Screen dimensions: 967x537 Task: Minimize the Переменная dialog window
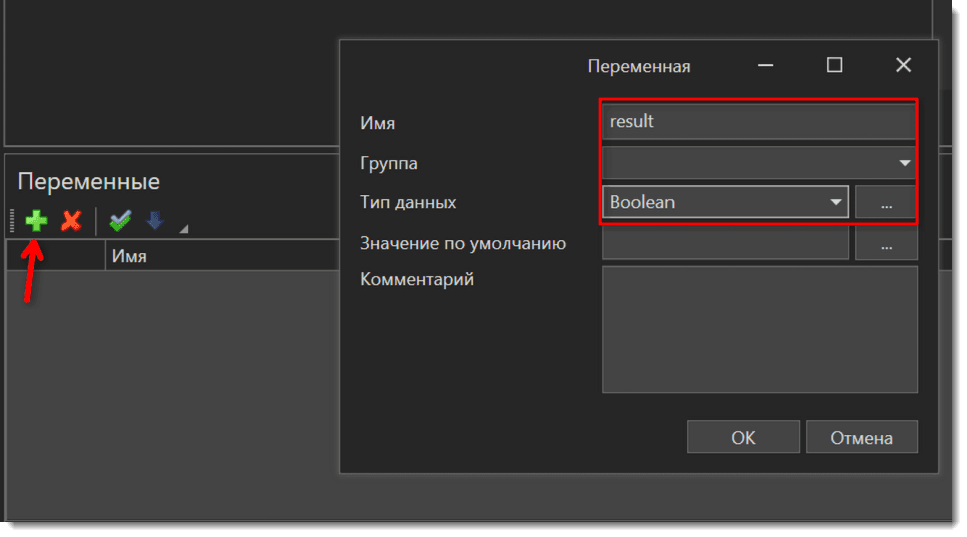[x=765, y=66]
